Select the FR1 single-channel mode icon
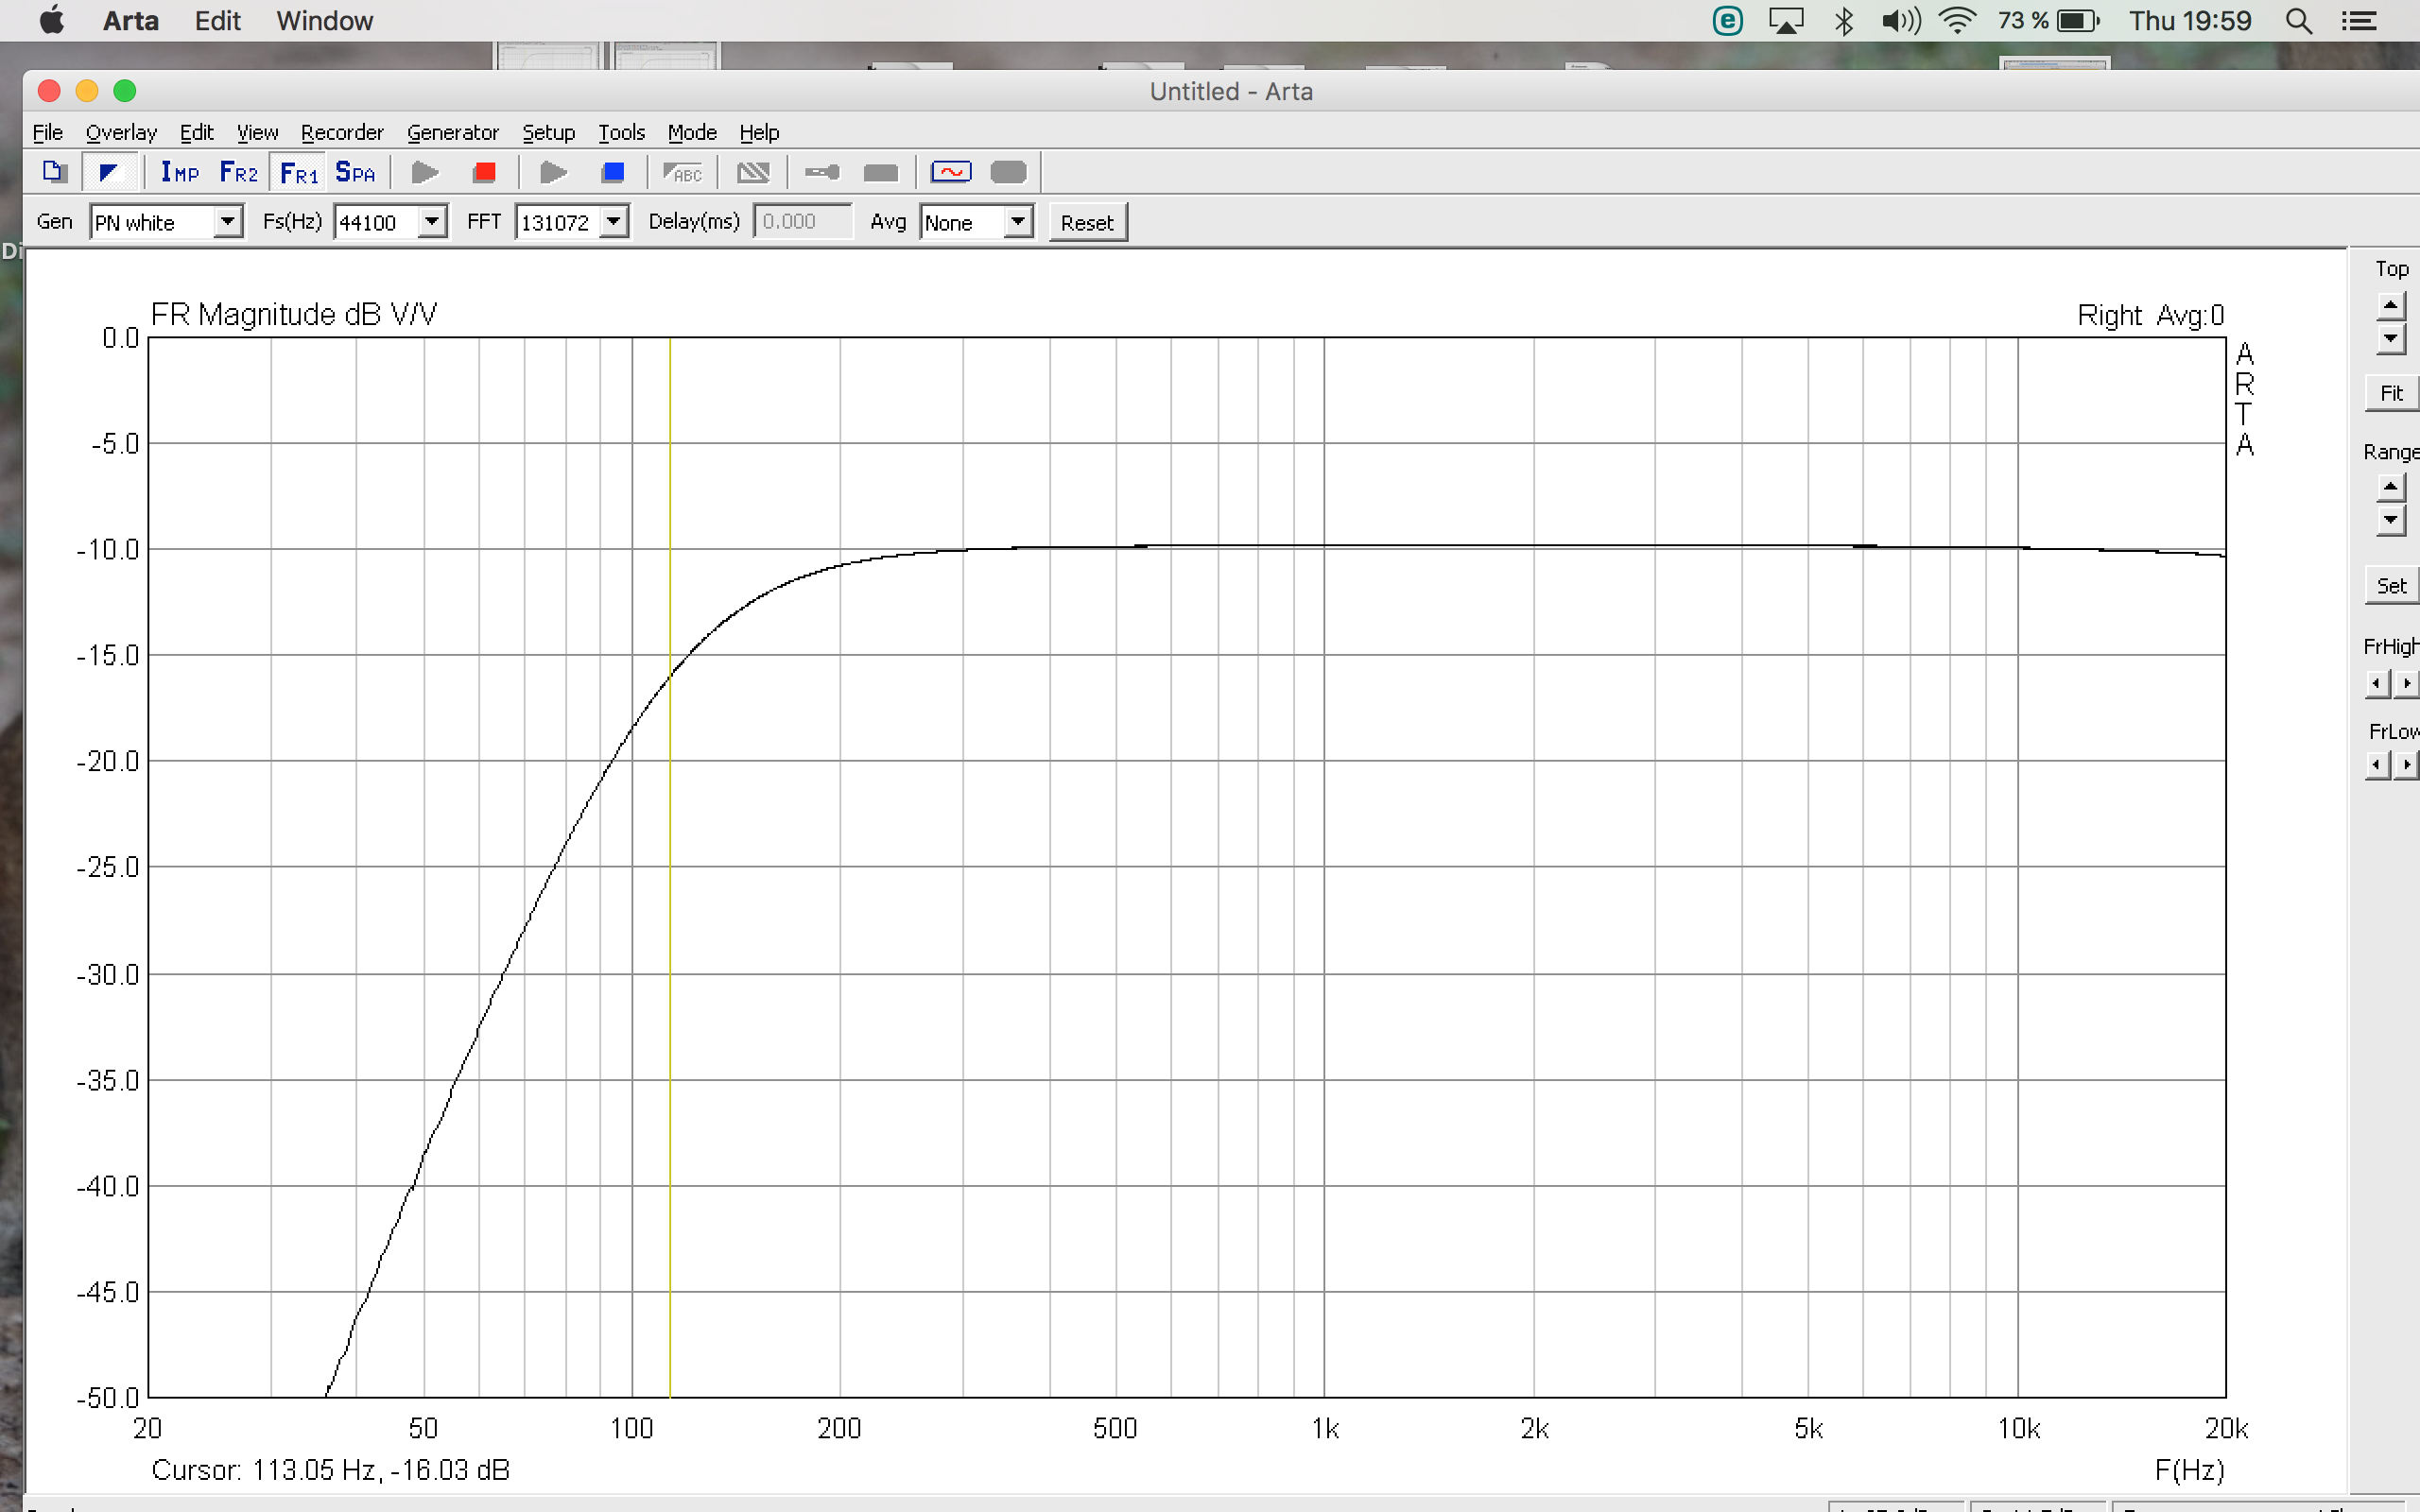2420x1512 pixels. 299,173
